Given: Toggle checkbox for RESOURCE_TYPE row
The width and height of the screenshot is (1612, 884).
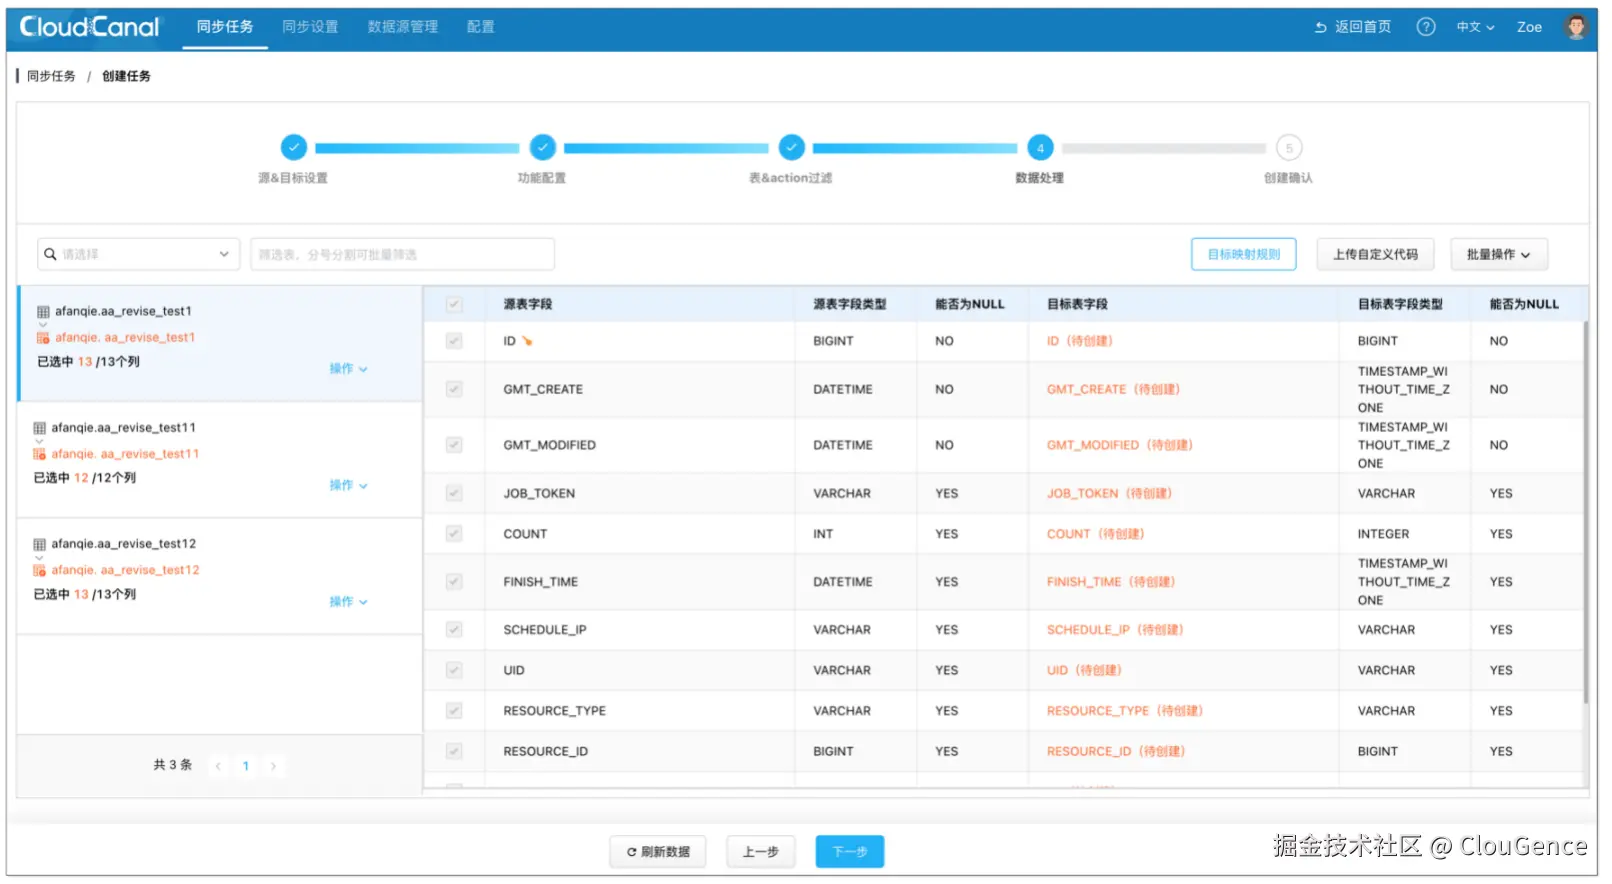Looking at the screenshot, I should click(454, 712).
